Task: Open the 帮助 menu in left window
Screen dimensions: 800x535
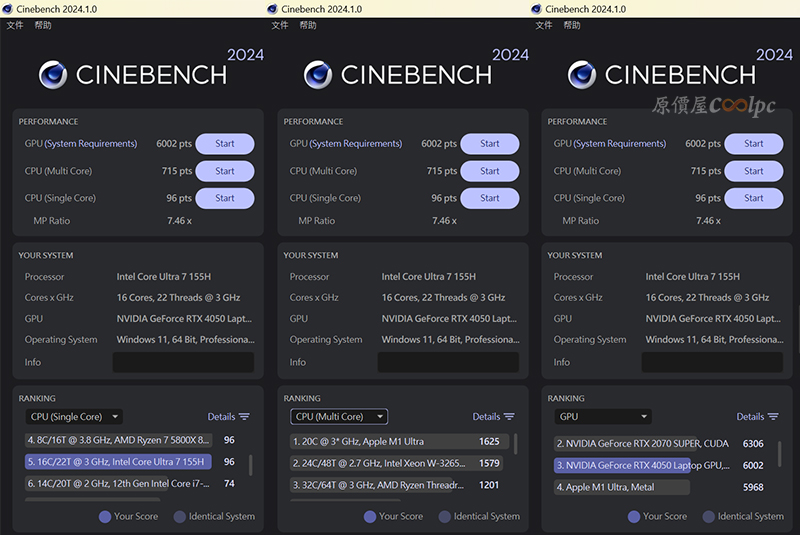Action: coord(43,25)
